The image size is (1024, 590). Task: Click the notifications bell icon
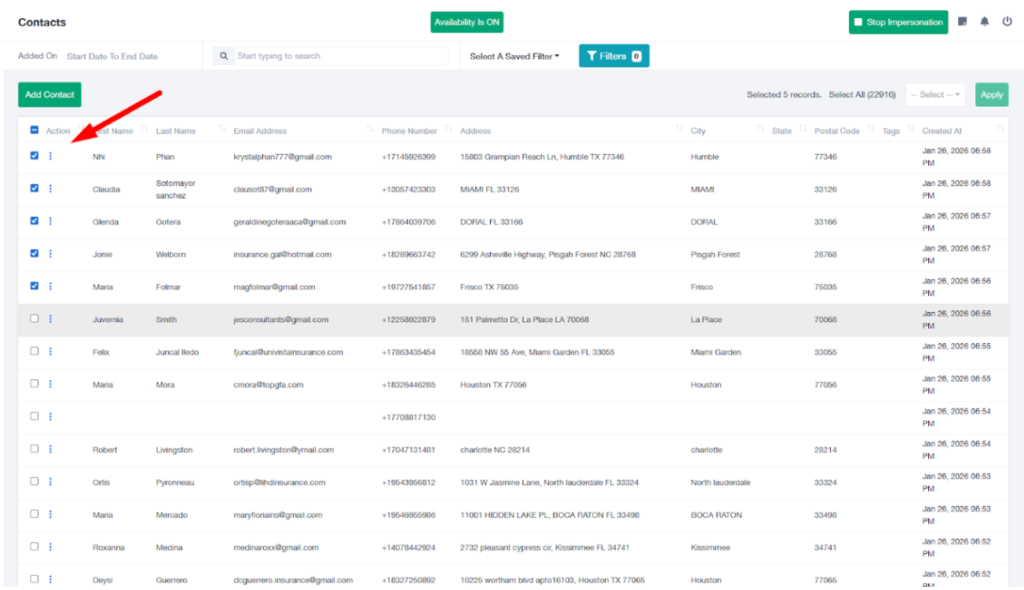985,22
